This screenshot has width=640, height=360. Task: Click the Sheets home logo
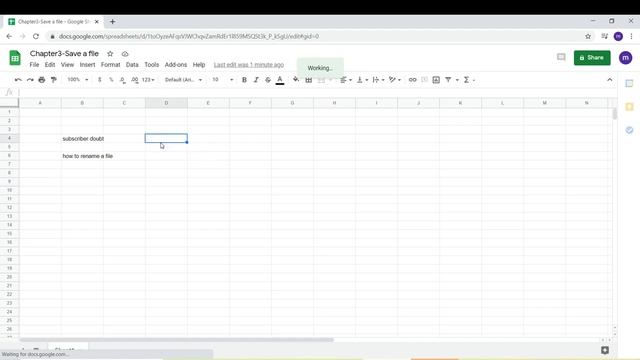(x=15, y=58)
